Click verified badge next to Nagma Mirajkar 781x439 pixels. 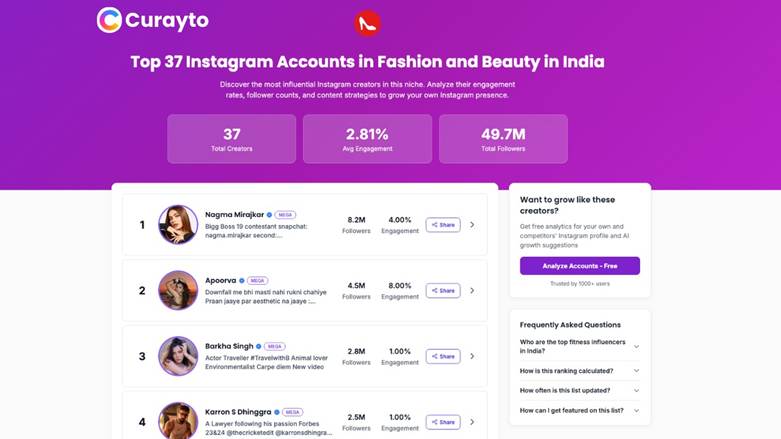(x=269, y=215)
